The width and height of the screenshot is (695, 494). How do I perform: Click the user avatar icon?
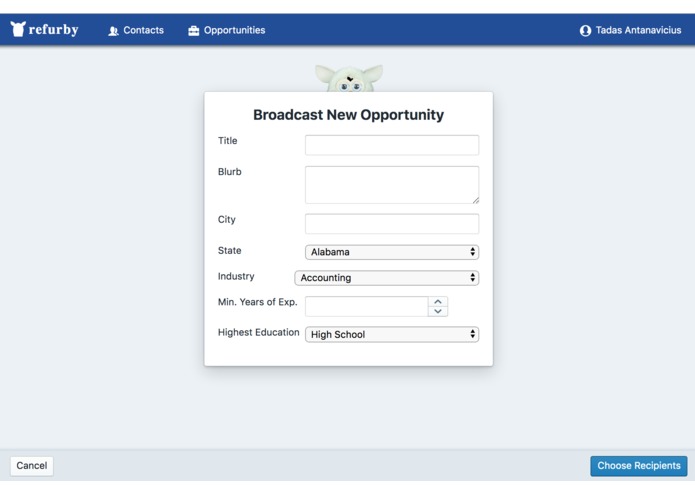coord(585,31)
